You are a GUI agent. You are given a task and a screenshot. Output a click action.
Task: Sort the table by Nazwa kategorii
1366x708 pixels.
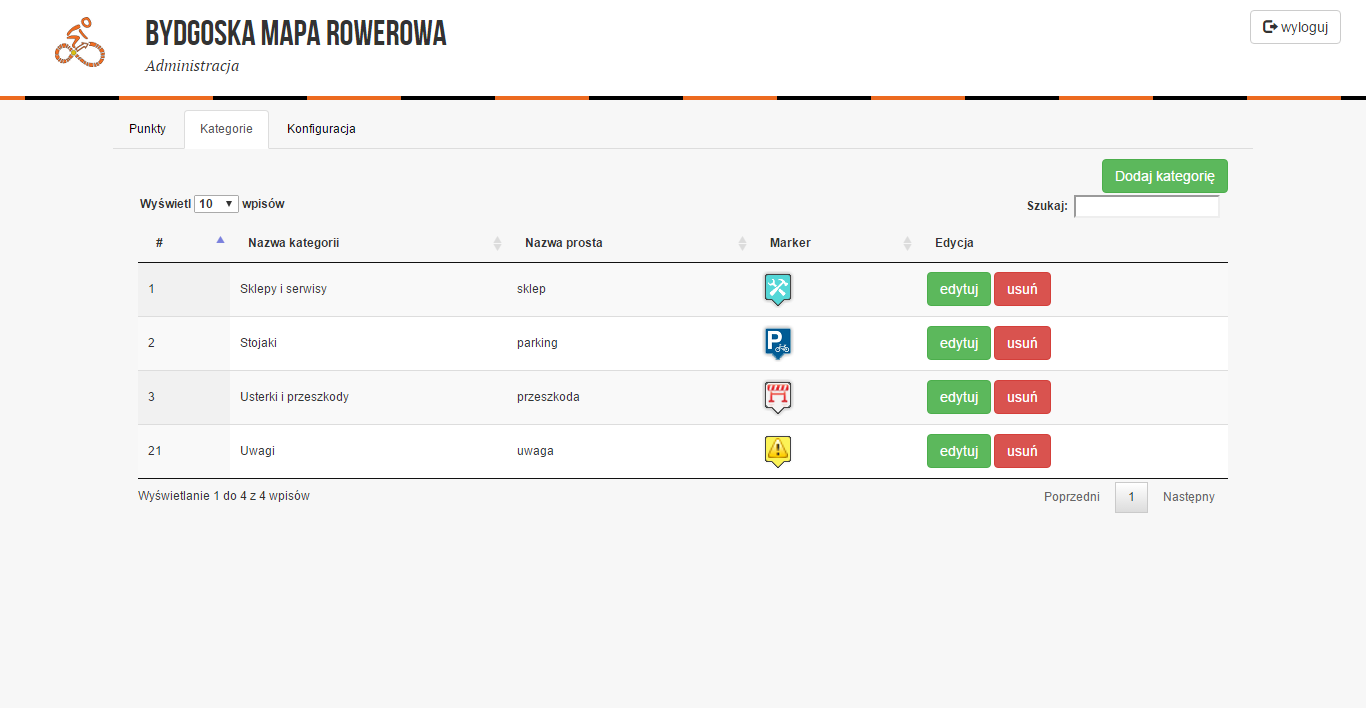coord(294,243)
